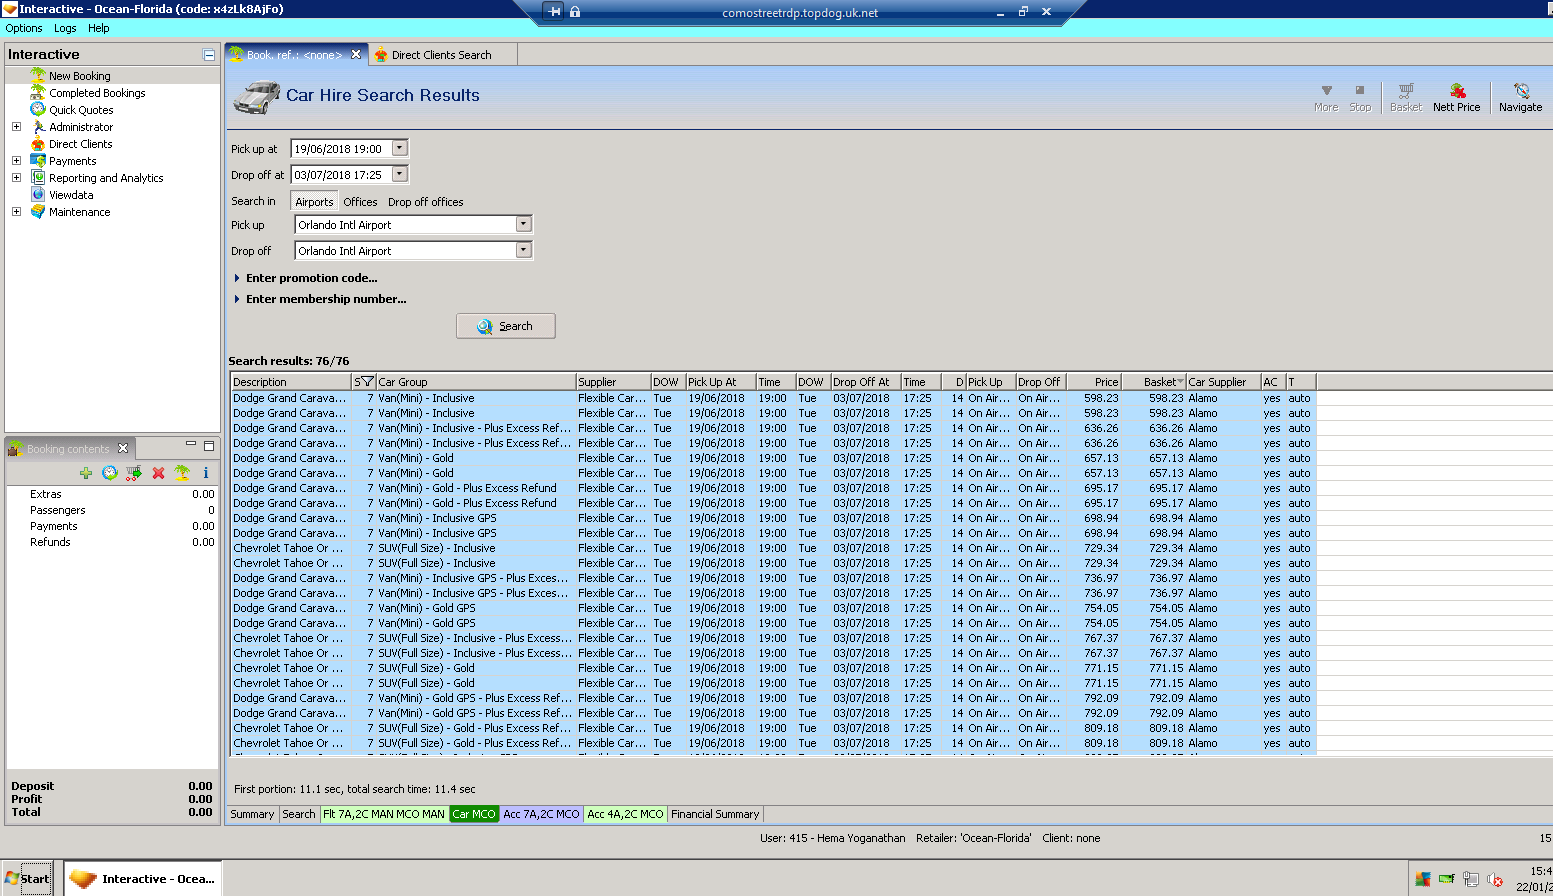Click the blue info icon

click(x=206, y=473)
